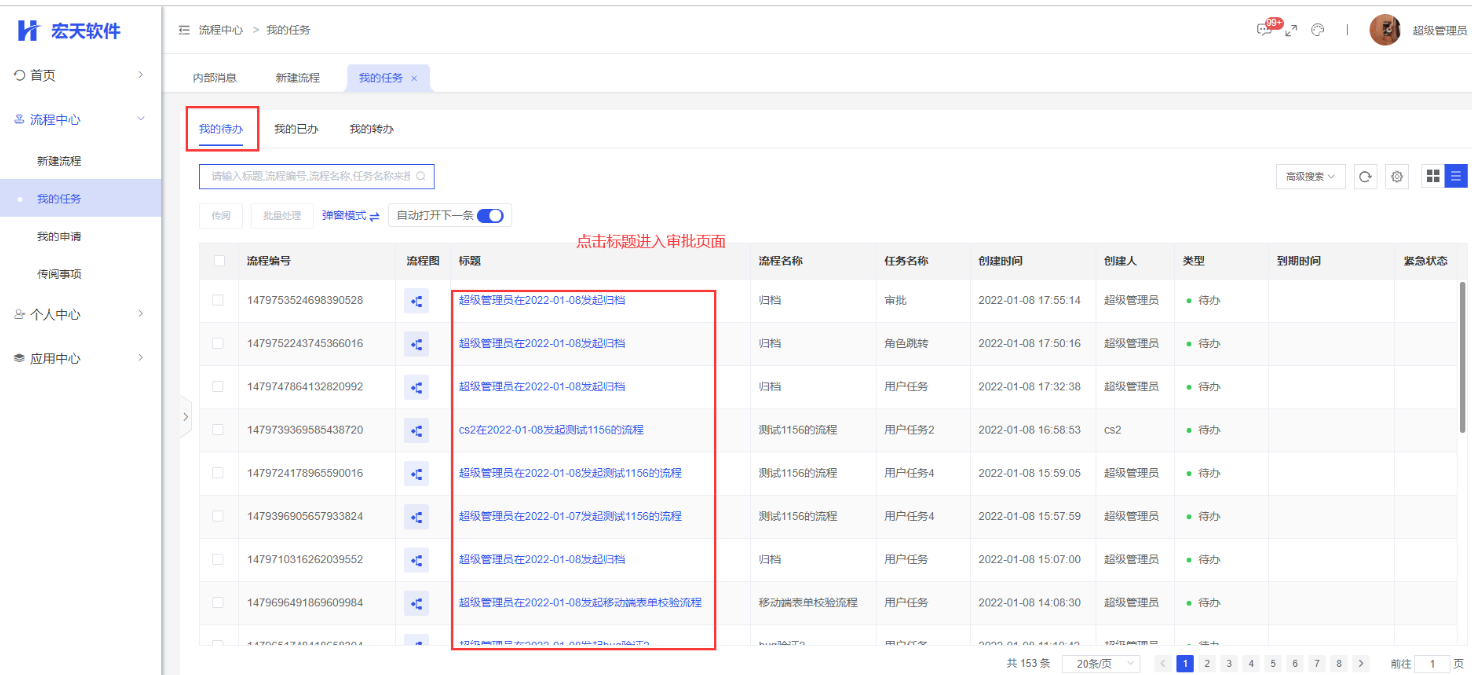Click the 弹窗模式 mode switch link
The image size is (1472, 675).
[x=350, y=216]
